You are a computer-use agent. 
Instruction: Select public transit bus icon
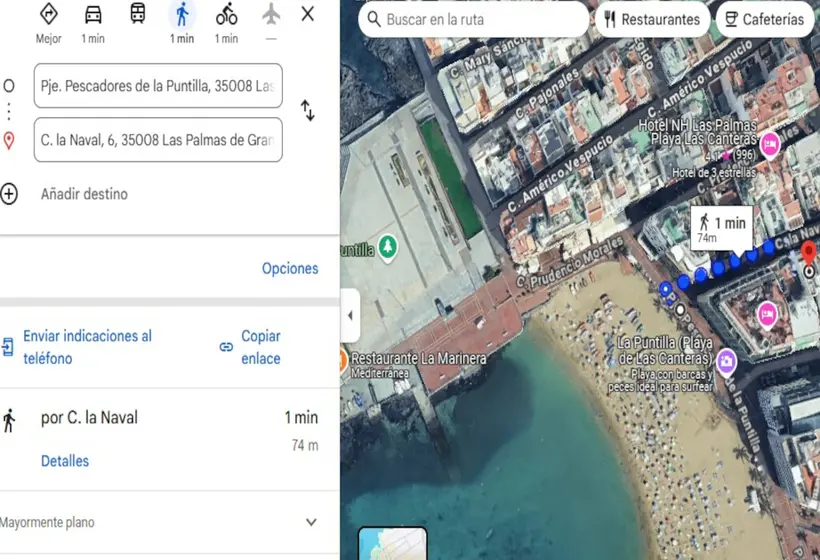(x=138, y=14)
